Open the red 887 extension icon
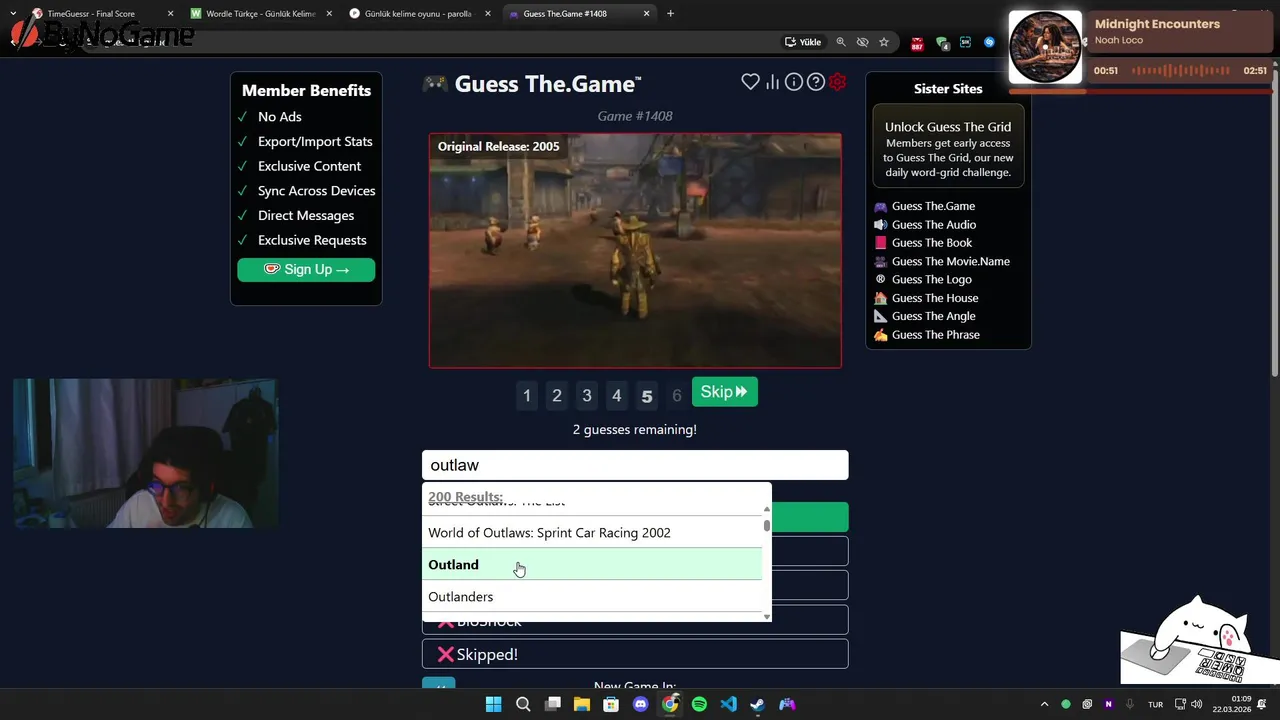The height and width of the screenshot is (720, 1280). pos(917,43)
